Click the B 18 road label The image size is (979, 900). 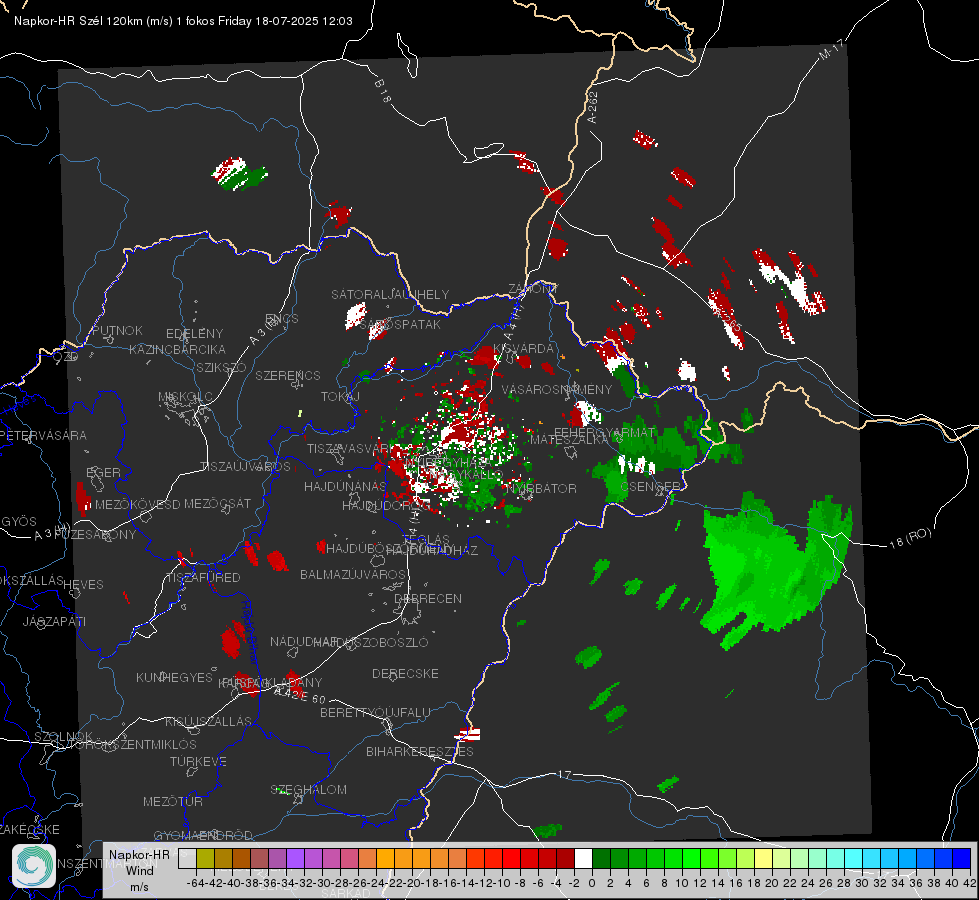pyautogui.click(x=383, y=91)
